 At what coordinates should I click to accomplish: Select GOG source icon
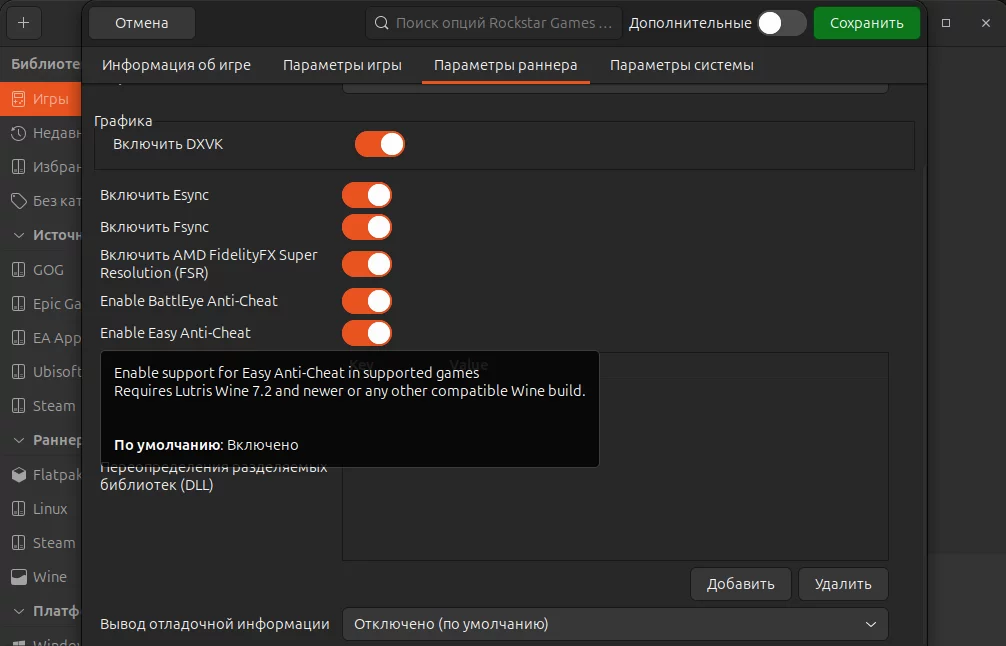click(19, 269)
